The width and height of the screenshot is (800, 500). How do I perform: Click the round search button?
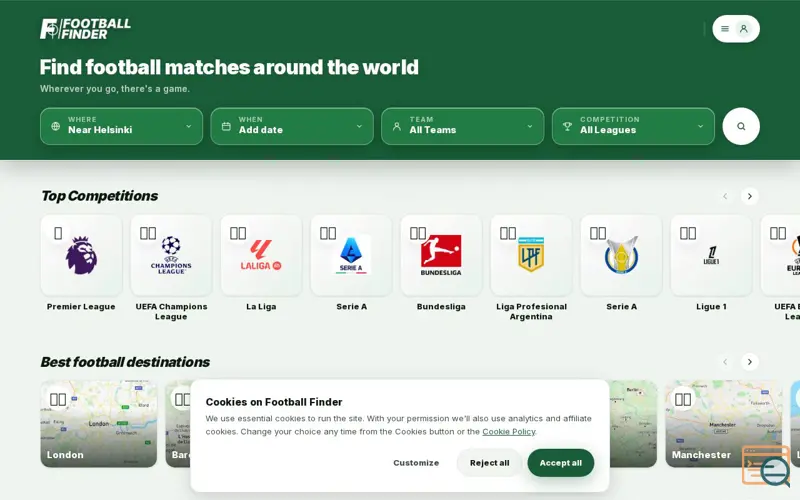(x=741, y=126)
